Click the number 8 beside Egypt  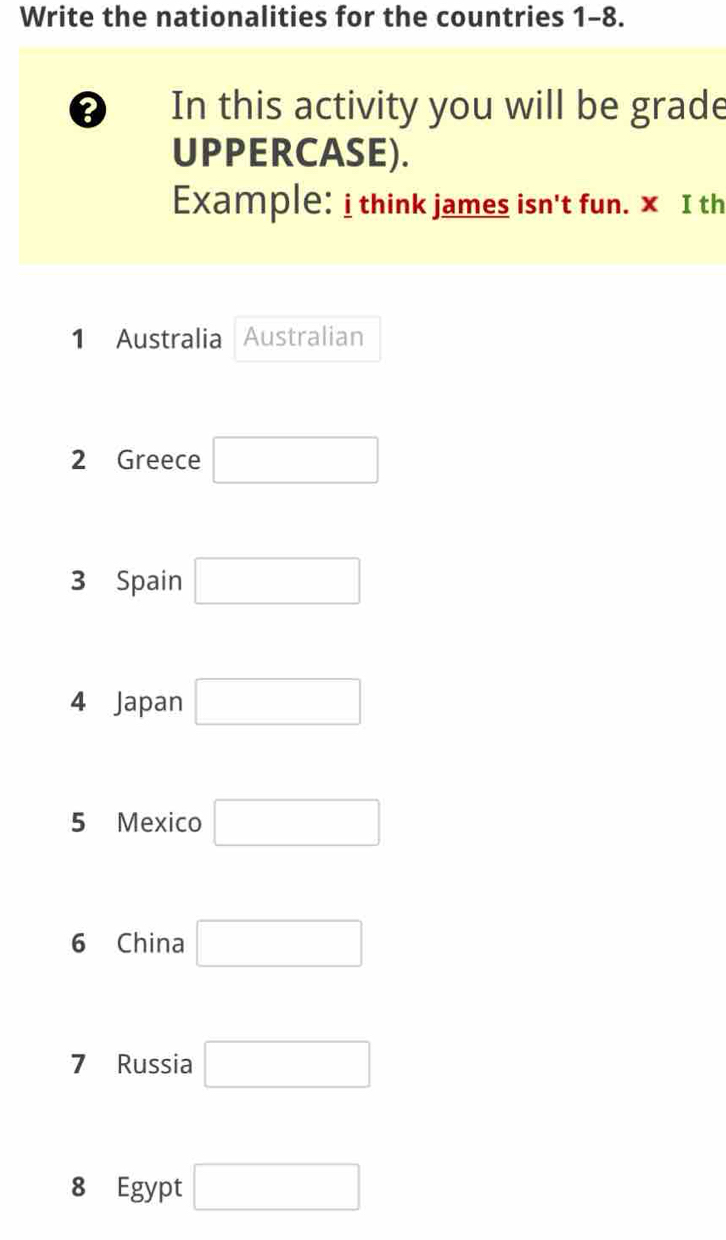coord(77,1186)
